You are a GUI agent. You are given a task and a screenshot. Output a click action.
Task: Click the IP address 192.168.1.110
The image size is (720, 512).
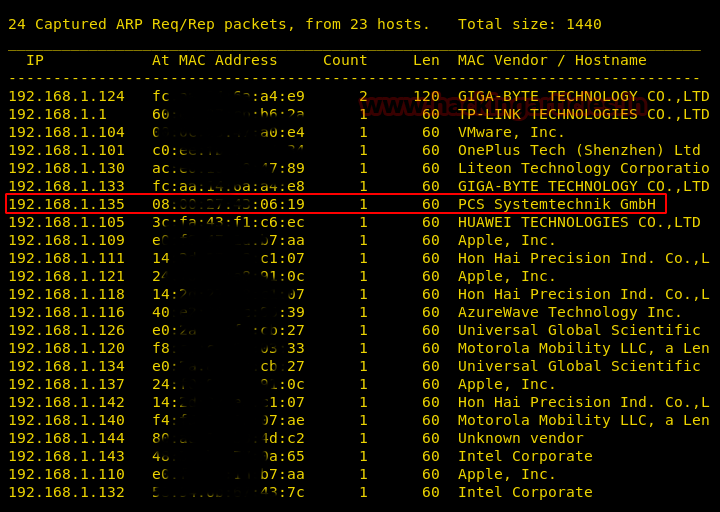pos(67,474)
